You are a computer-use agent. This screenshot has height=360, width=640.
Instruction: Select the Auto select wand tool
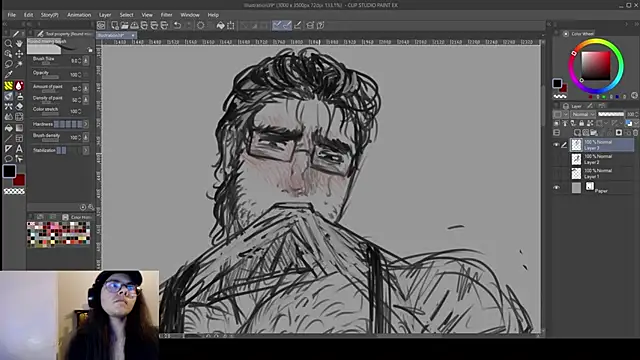point(19,64)
